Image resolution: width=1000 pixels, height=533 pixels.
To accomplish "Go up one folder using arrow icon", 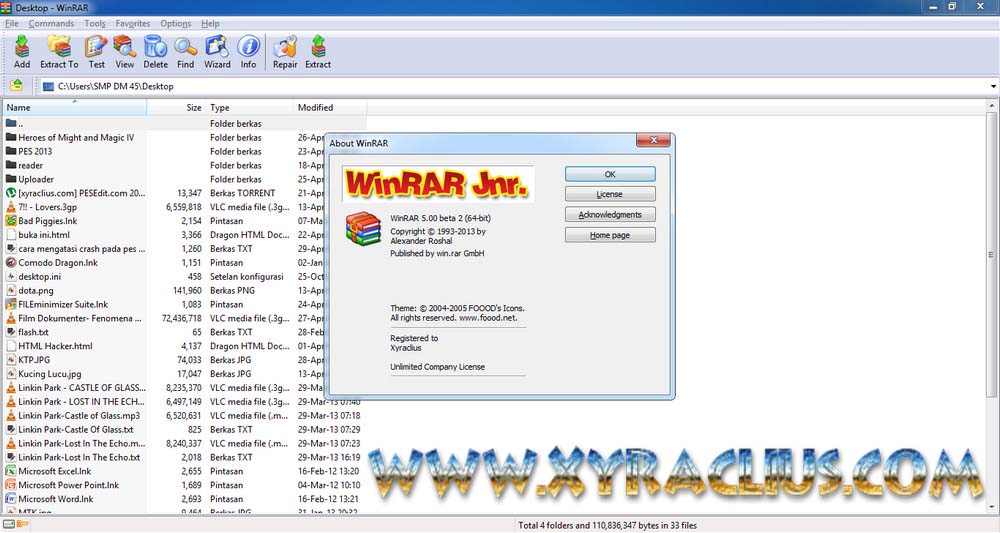I will (17, 85).
